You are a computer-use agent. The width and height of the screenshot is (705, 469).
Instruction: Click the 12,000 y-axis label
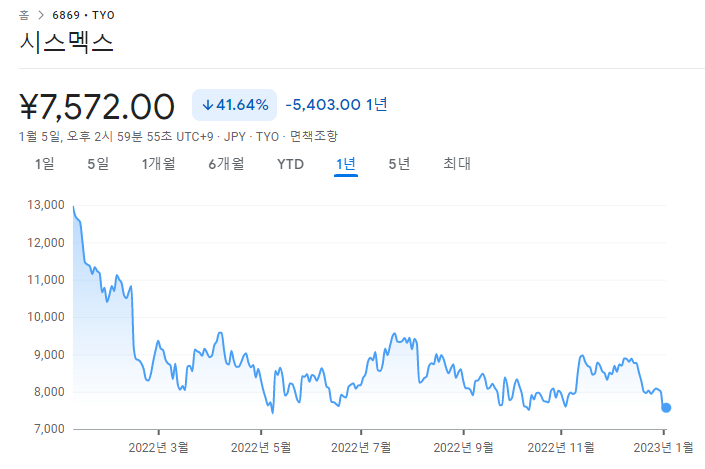(x=46, y=243)
